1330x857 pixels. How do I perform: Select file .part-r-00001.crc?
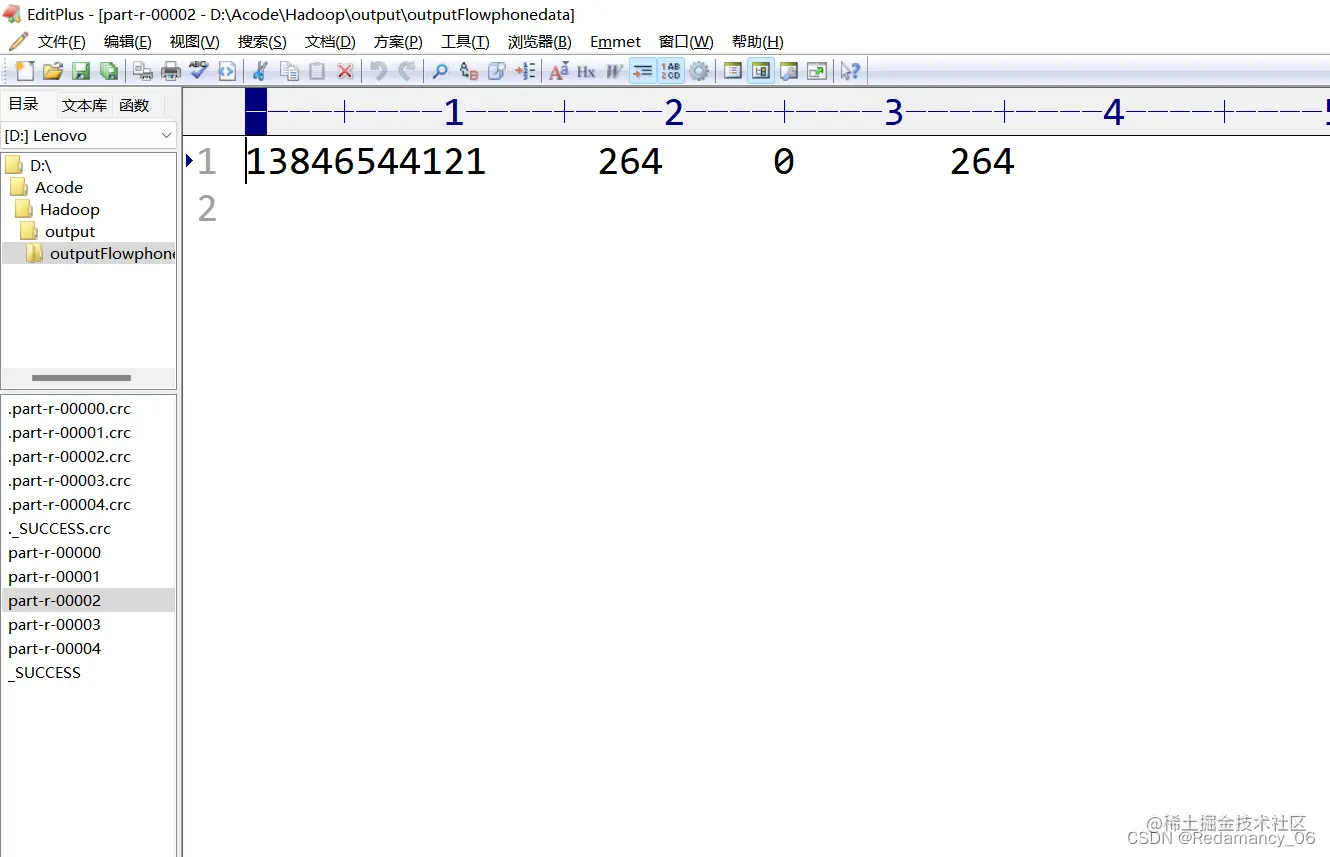point(69,432)
